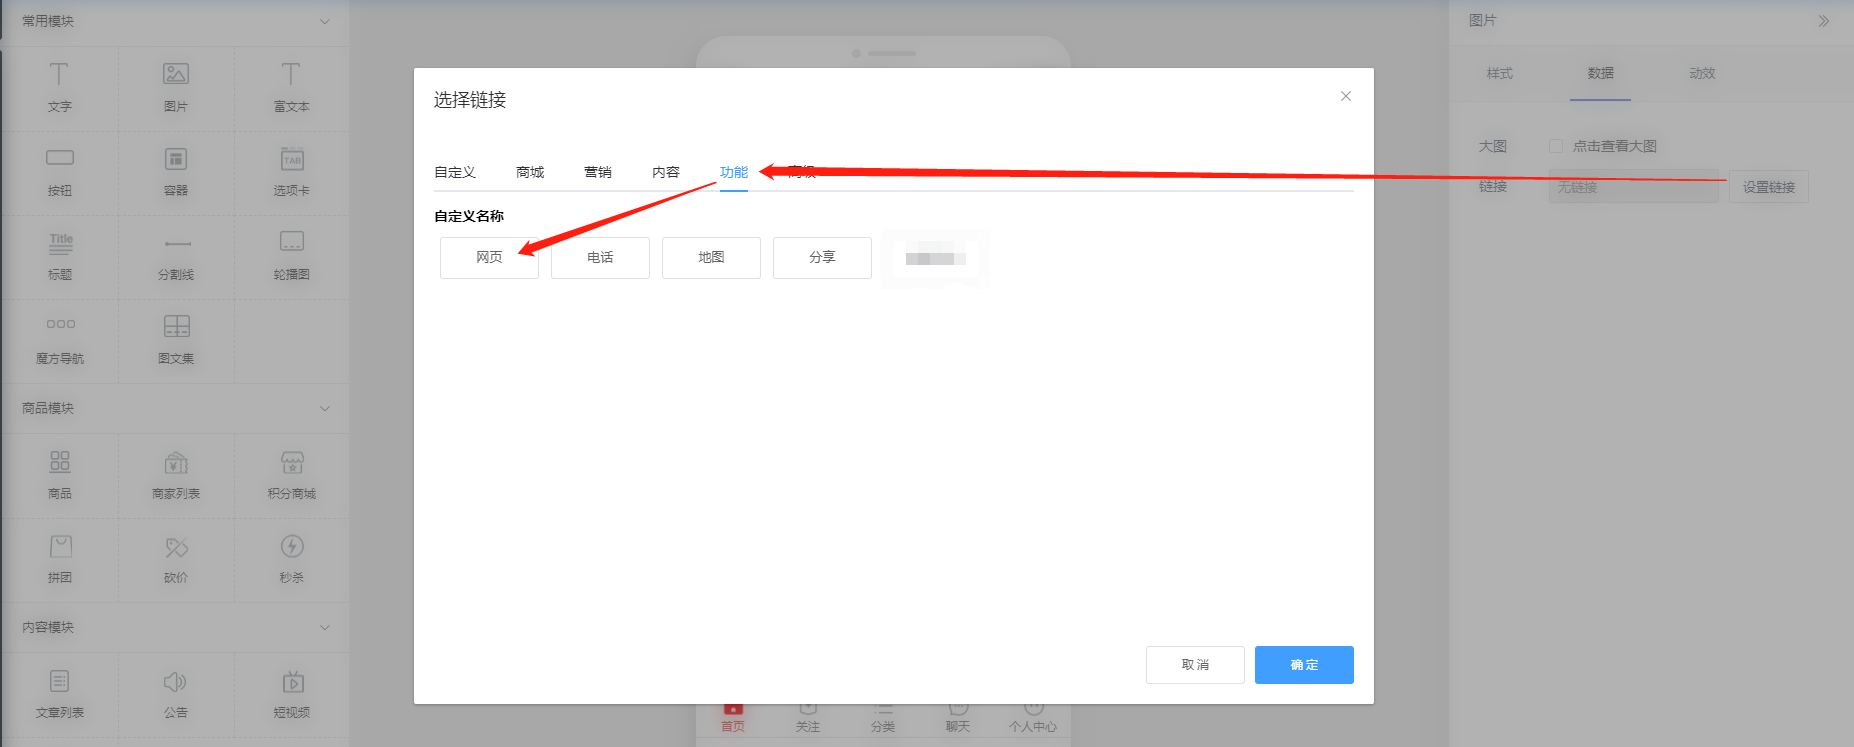
Task: Add the 商家列表 merchant list module
Action: tap(176, 474)
